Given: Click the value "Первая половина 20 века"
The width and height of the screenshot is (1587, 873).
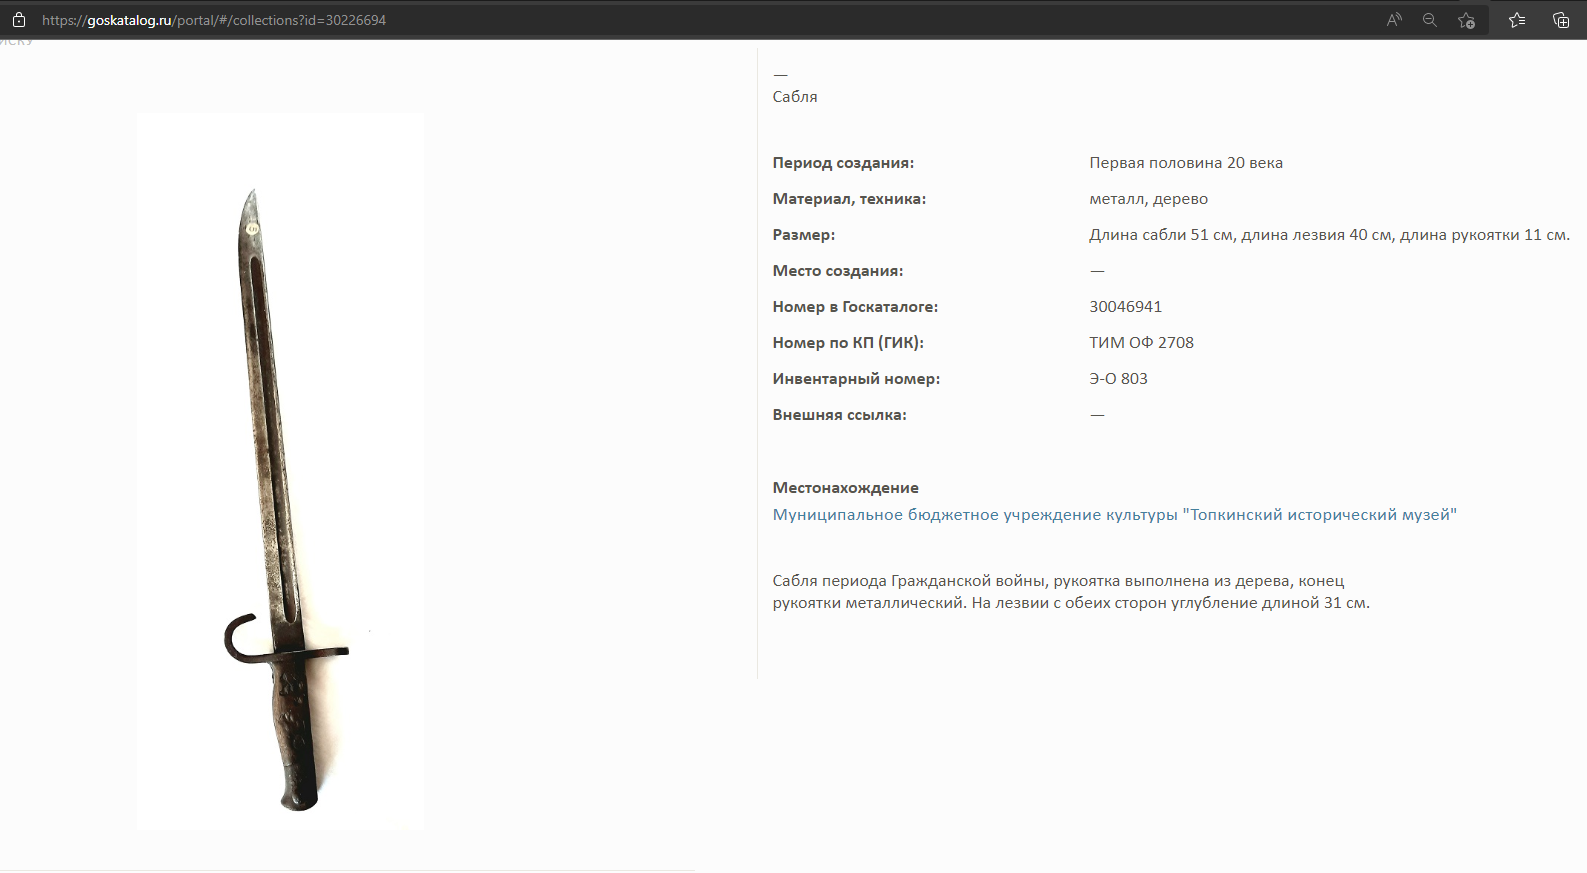Looking at the screenshot, I should click(1185, 163).
